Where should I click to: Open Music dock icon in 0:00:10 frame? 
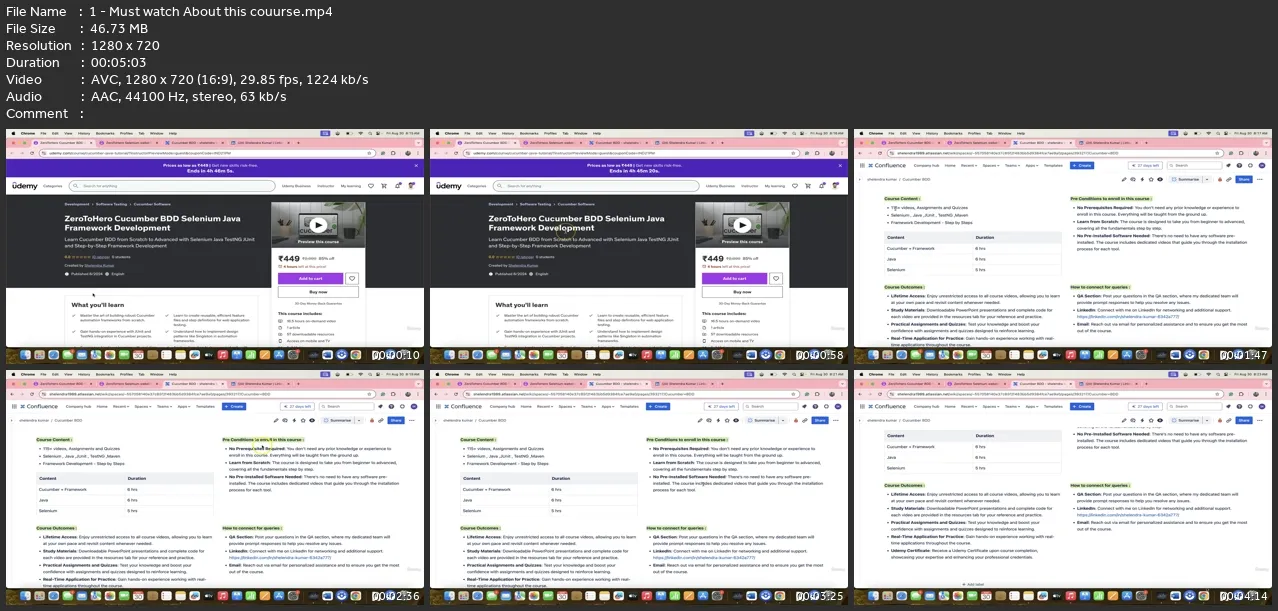(x=222, y=355)
